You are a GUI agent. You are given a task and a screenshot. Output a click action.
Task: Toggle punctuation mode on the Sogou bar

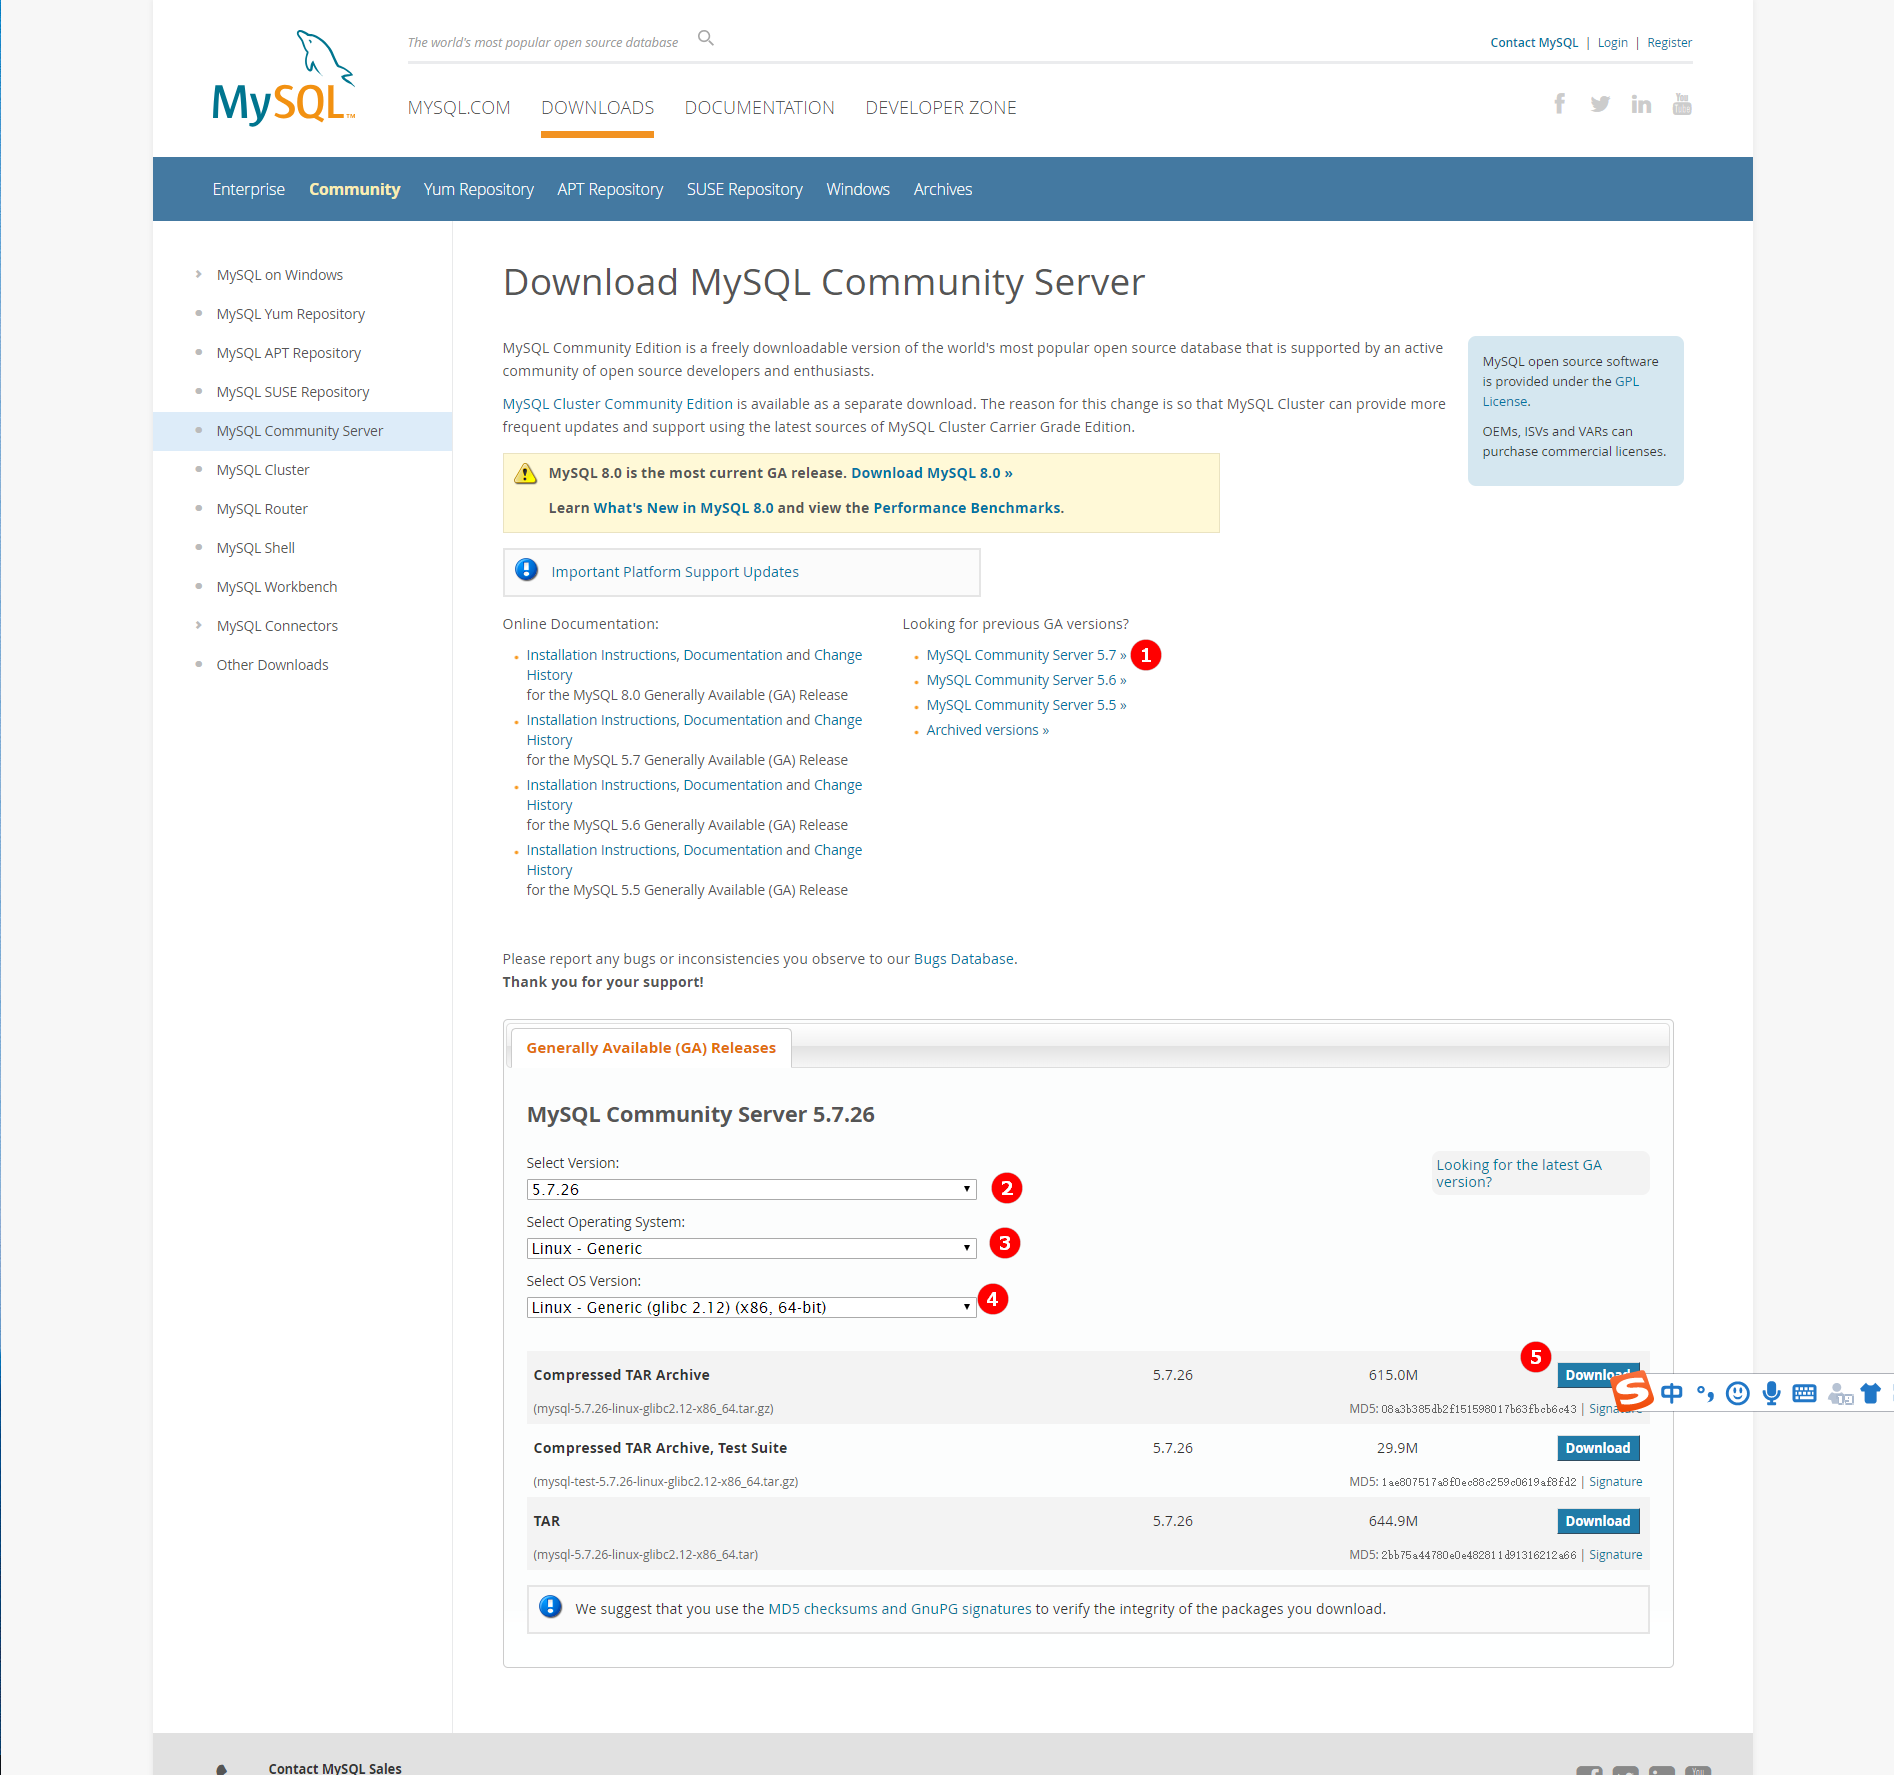pos(1705,1392)
